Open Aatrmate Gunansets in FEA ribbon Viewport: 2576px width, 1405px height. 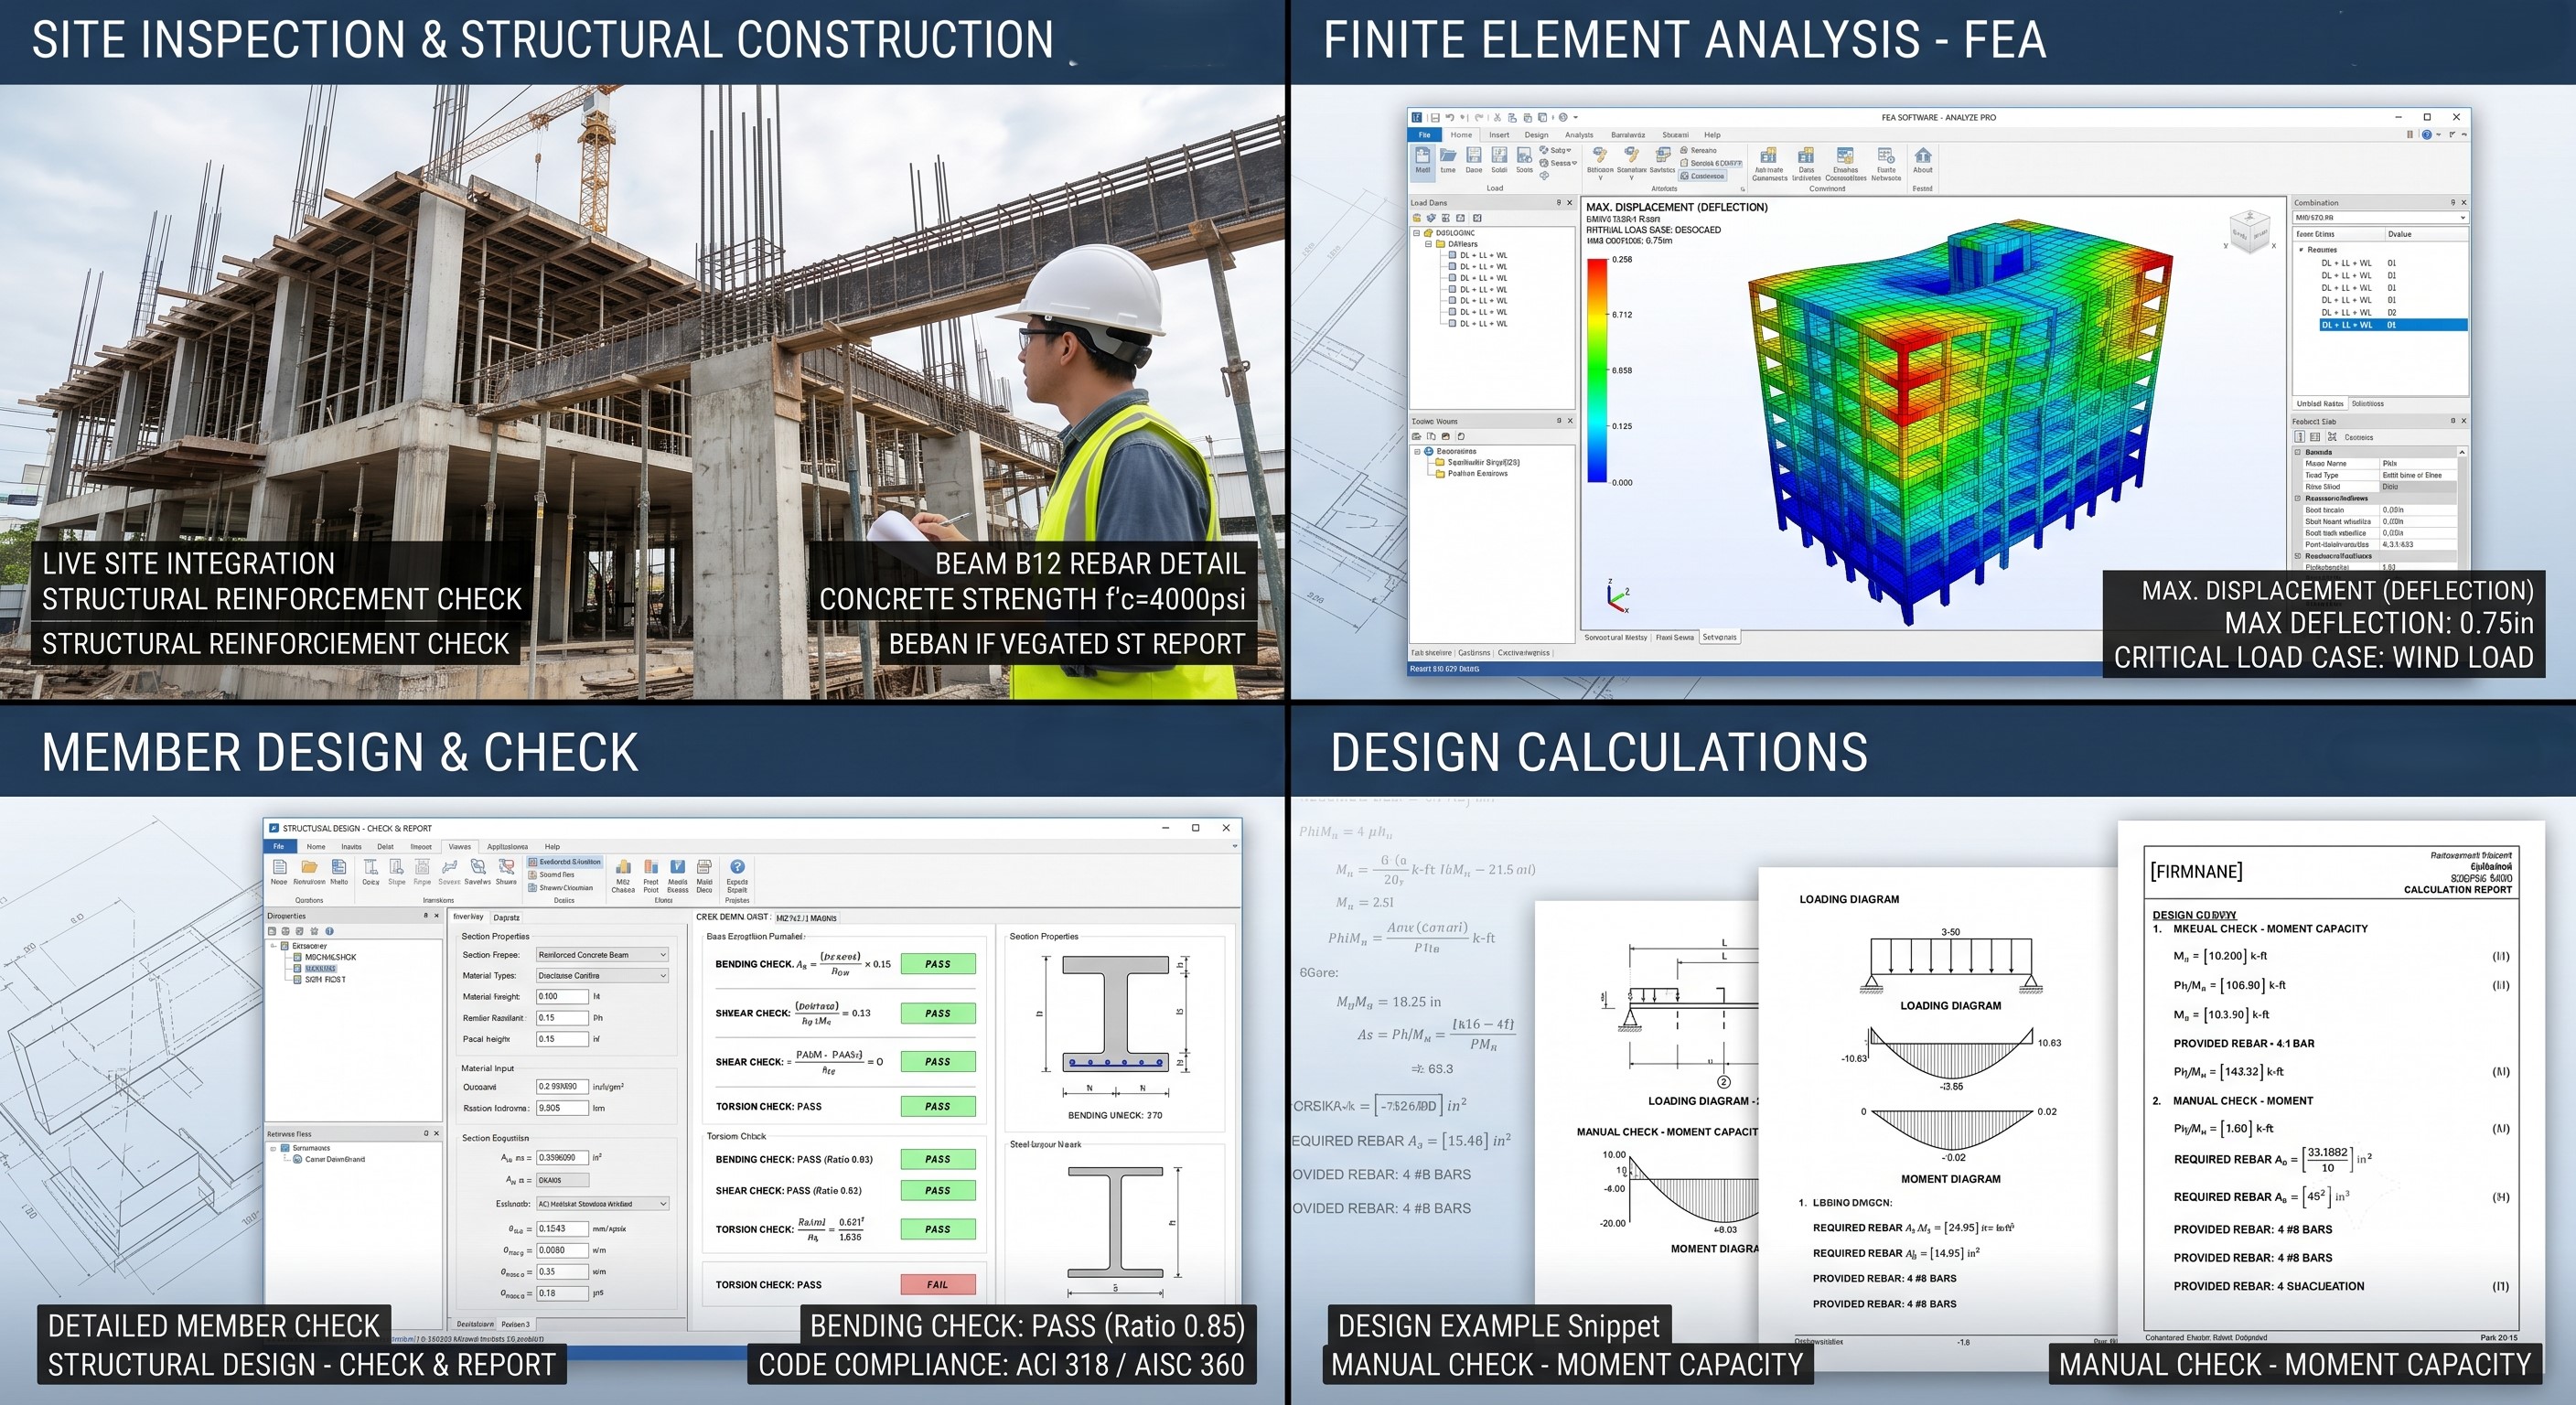click(1769, 164)
